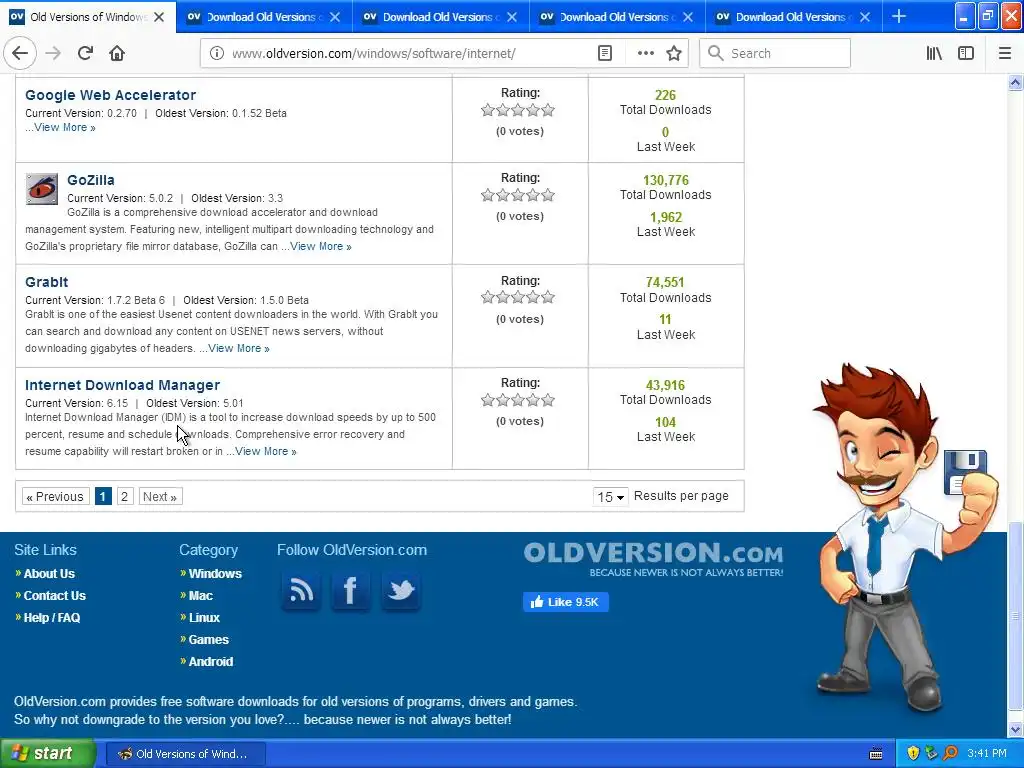Click View More in GrabIt description
This screenshot has height=768, width=1024.
click(x=238, y=348)
